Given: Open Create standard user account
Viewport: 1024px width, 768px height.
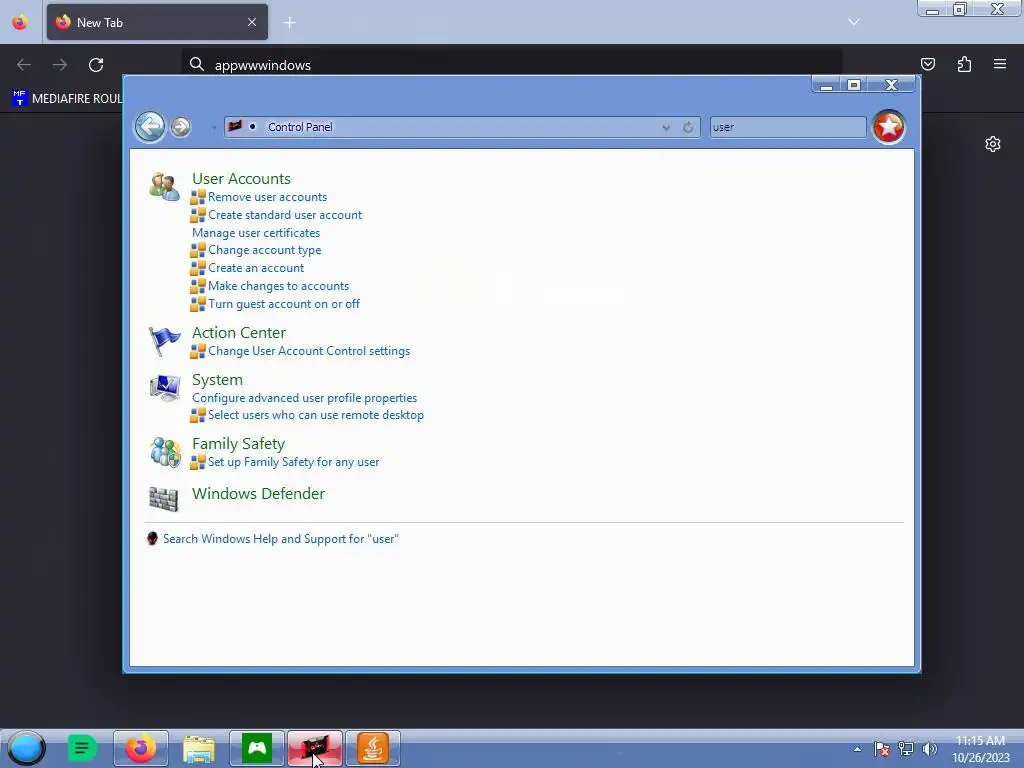Looking at the screenshot, I should (285, 215).
